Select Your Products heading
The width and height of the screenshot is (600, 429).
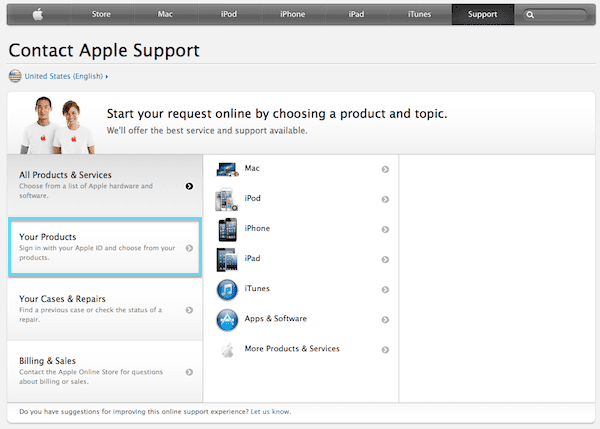tap(48, 237)
